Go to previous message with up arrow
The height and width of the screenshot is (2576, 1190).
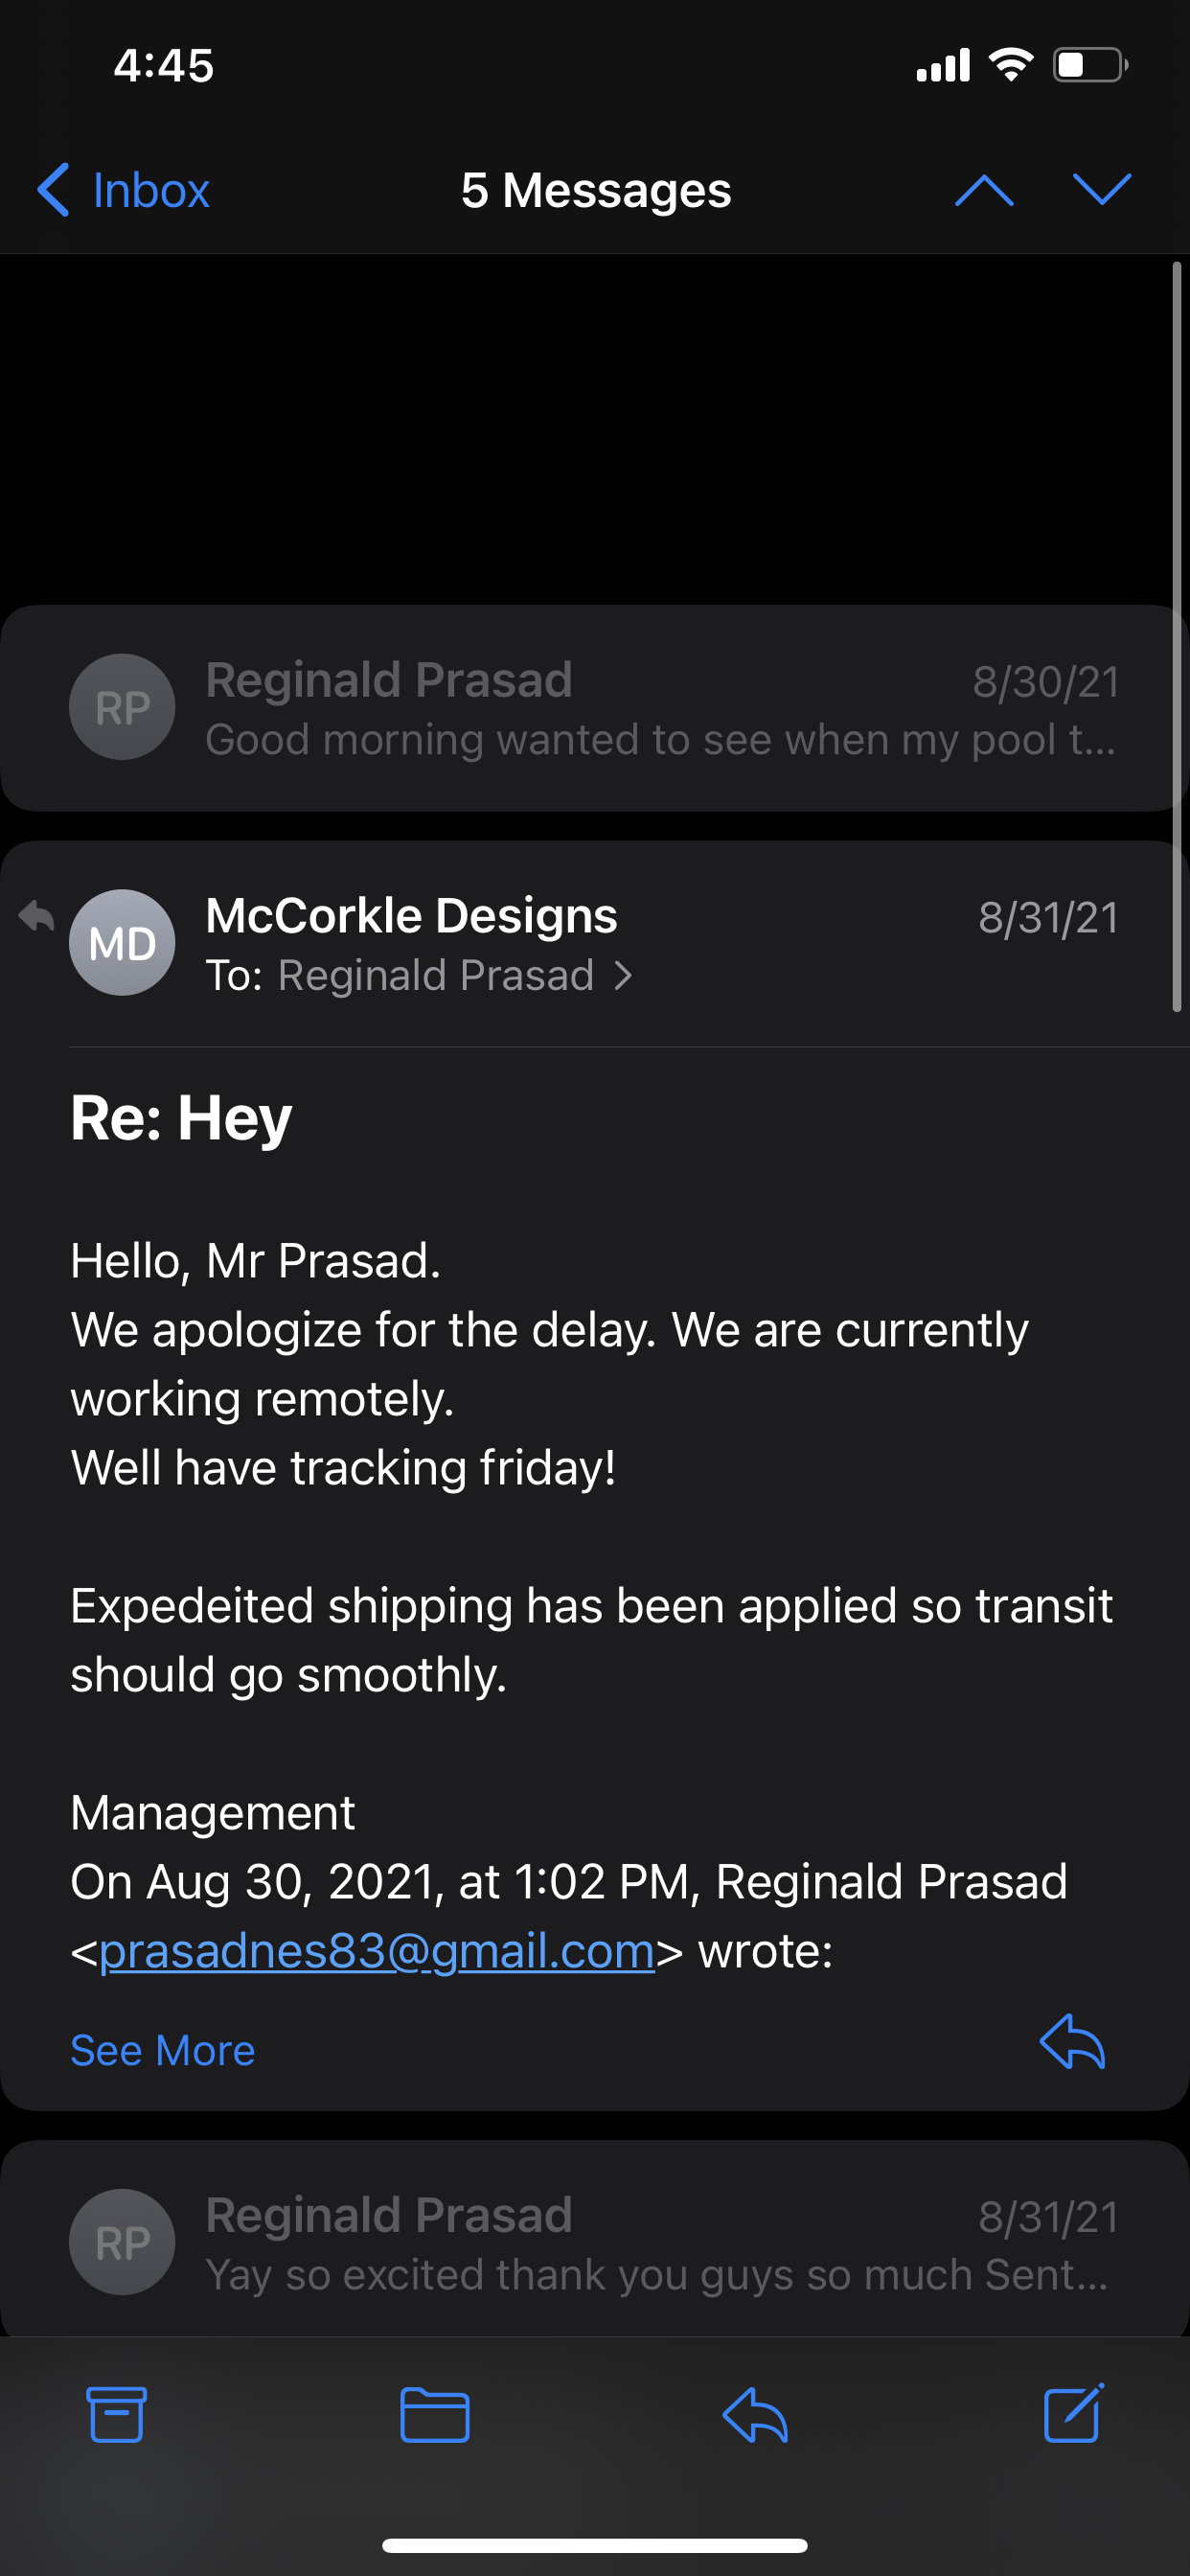click(984, 190)
